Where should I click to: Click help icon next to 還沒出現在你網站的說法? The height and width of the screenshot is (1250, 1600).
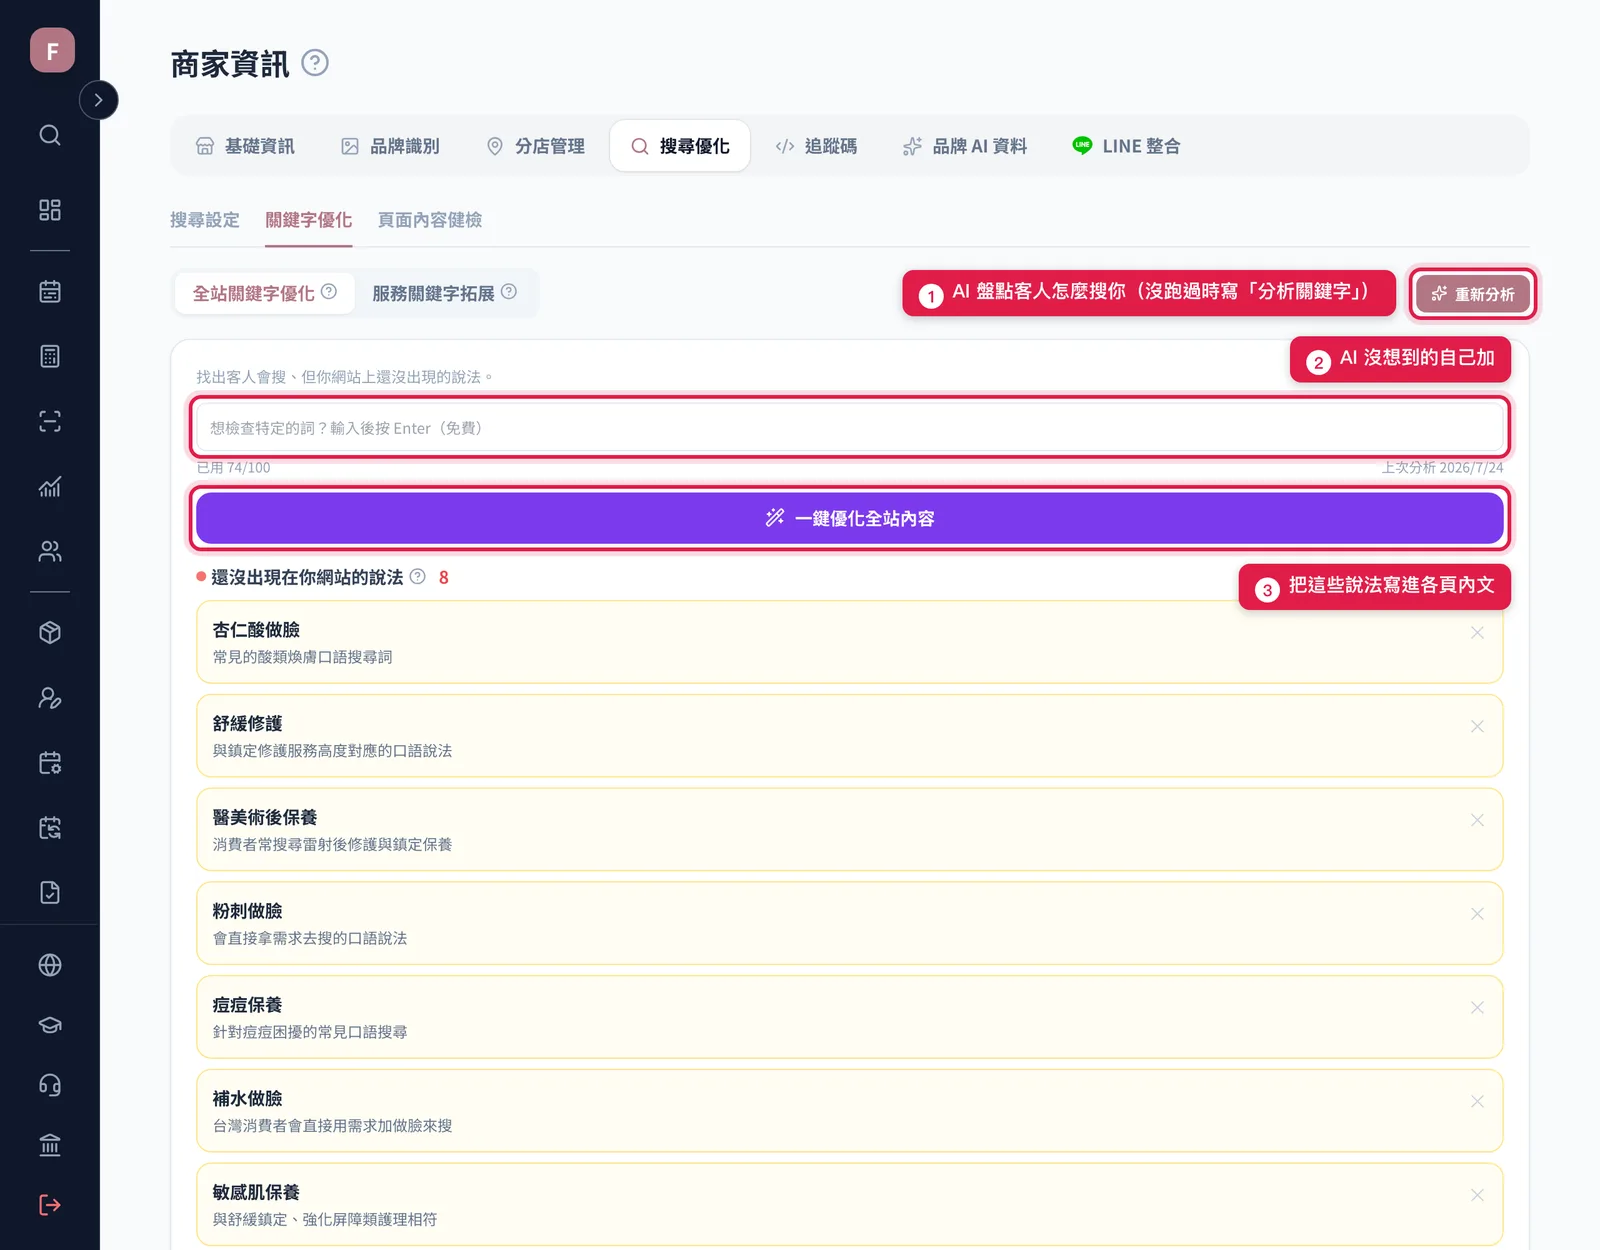(418, 577)
